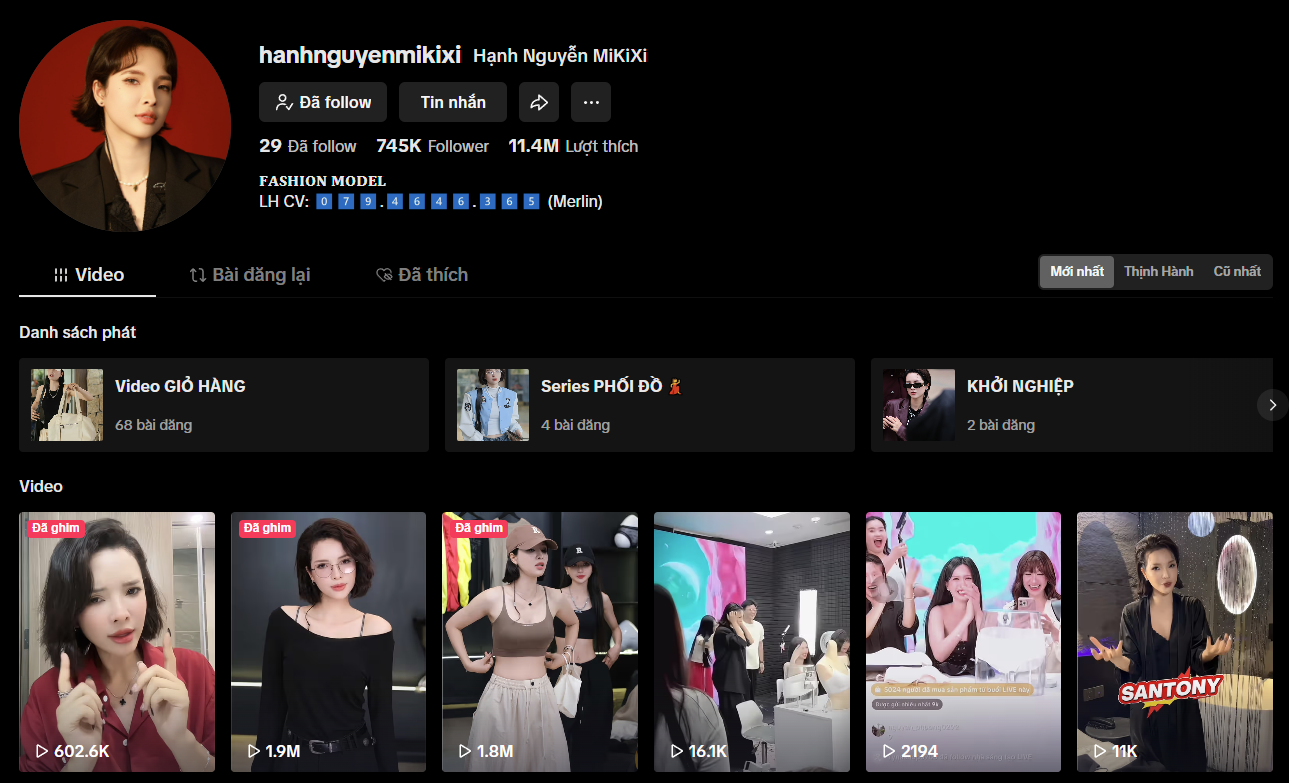The image size is (1289, 783).
Task: Play the pinned video with 602.6K views
Action: (x=117, y=641)
